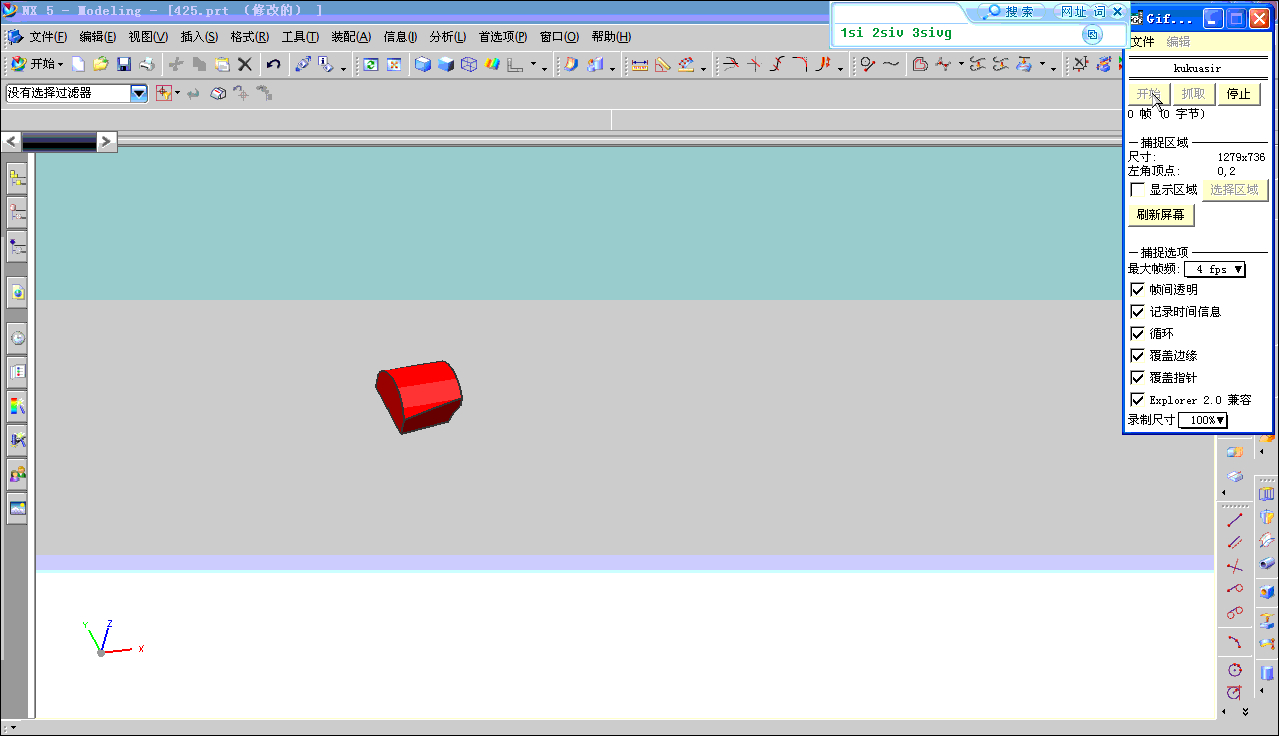Click the Fit view icon
1279x736 pixels.
(x=394, y=64)
